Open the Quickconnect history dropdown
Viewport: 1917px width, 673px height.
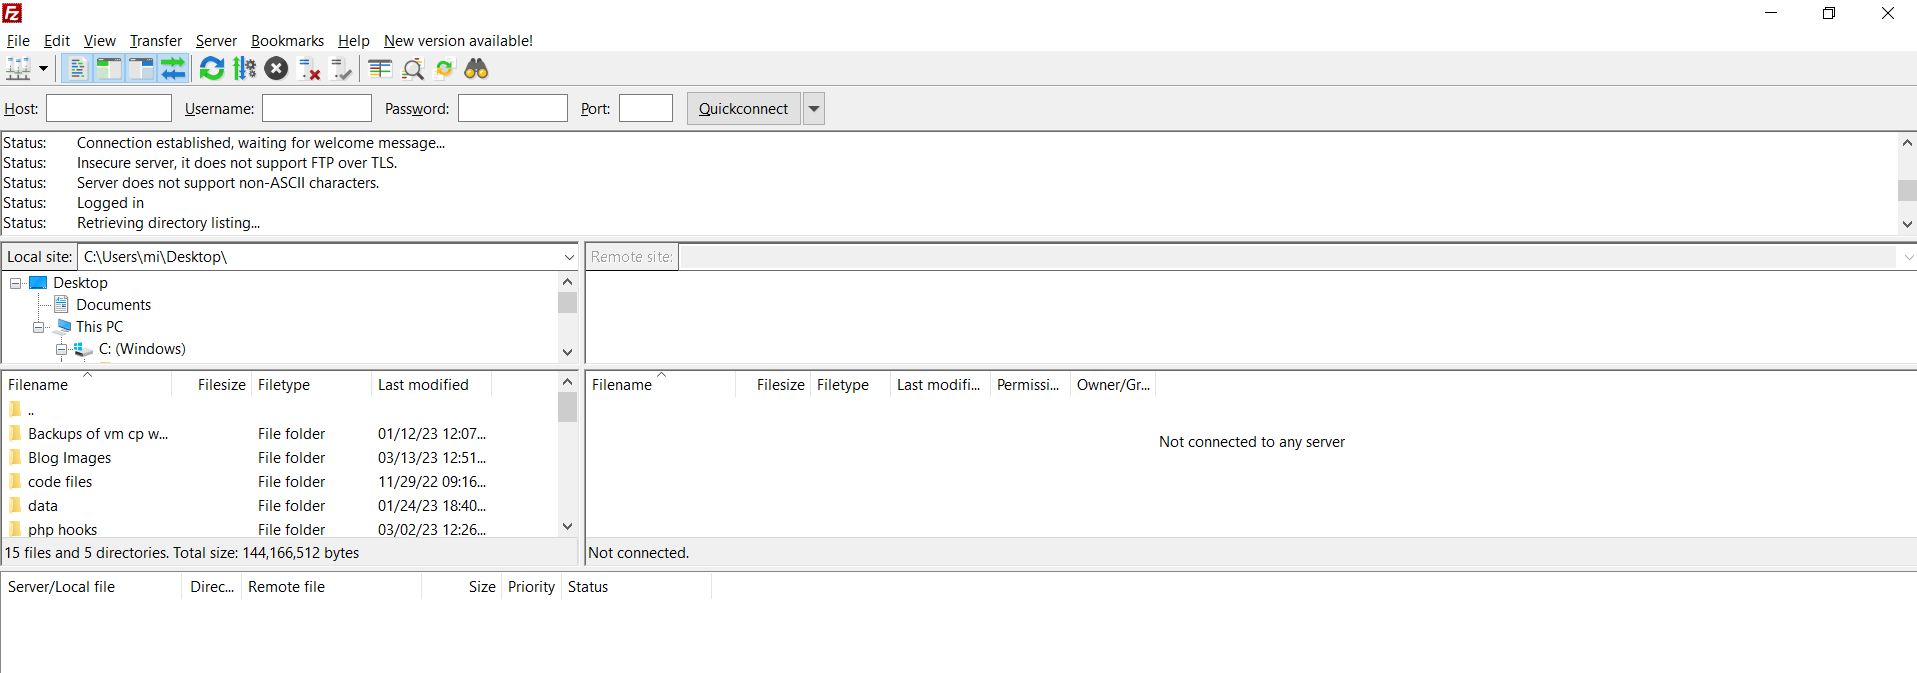tap(814, 109)
